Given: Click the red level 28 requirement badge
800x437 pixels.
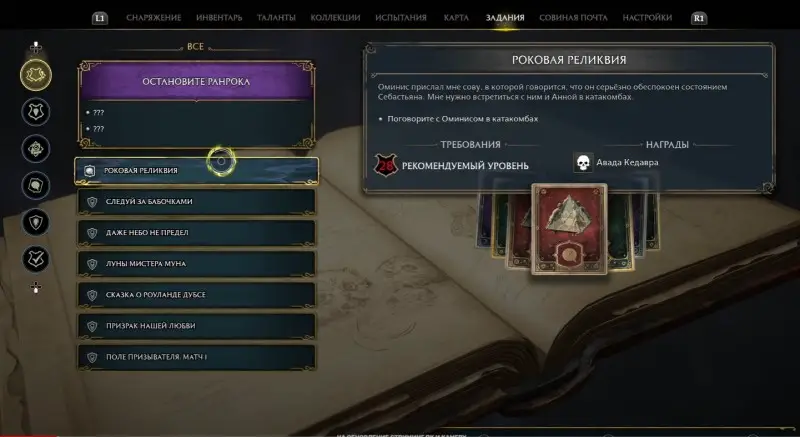Looking at the screenshot, I should click(x=386, y=165).
